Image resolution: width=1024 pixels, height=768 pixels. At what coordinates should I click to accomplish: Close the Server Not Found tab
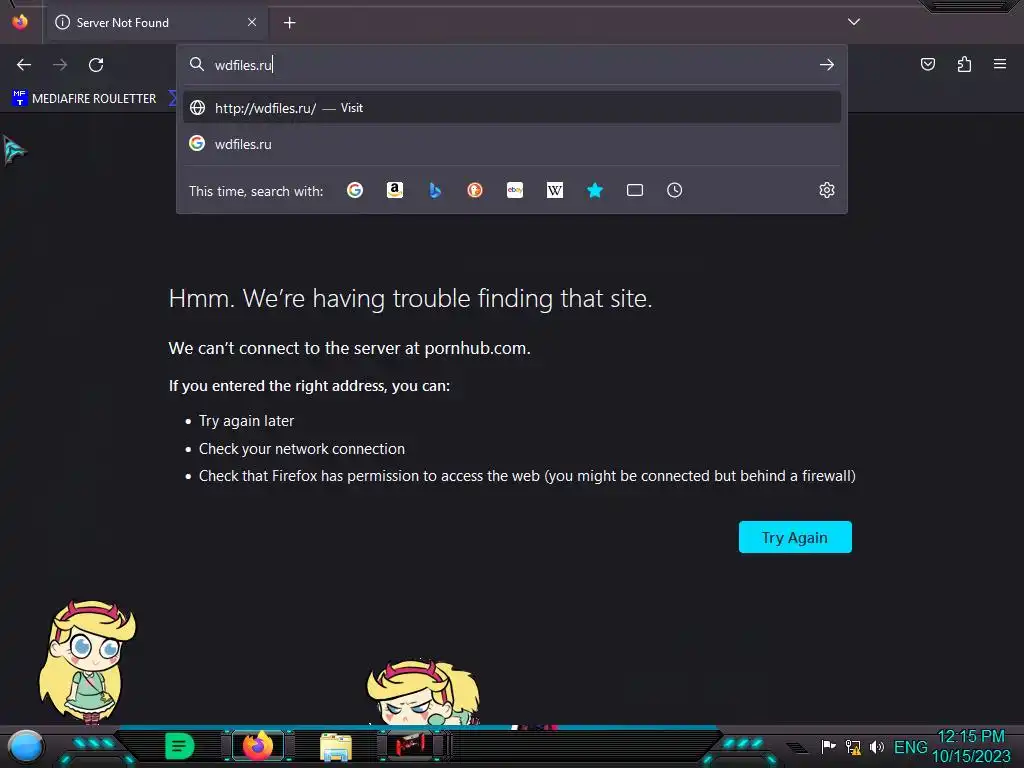(x=252, y=22)
